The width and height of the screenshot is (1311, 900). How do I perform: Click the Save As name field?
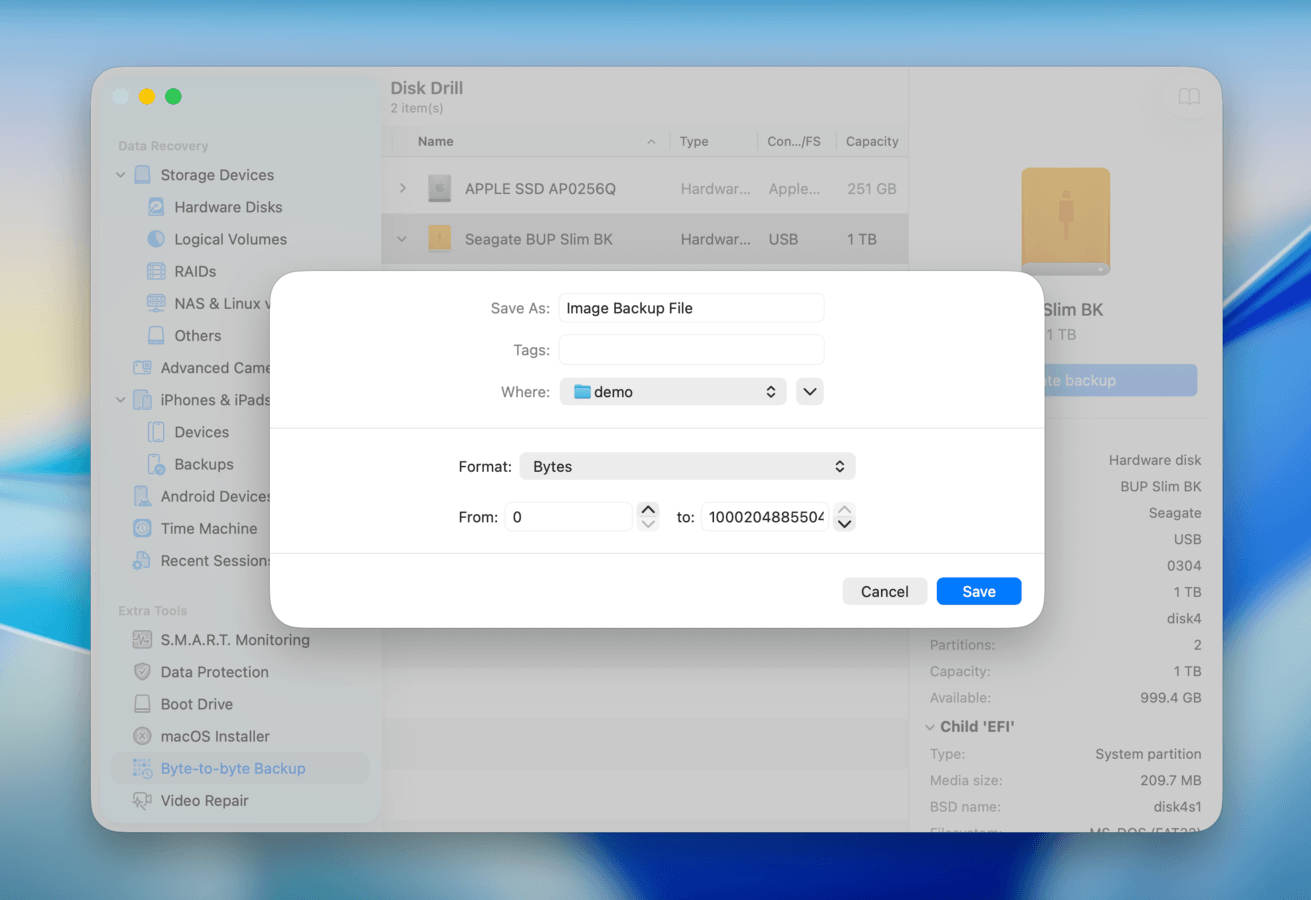[691, 308]
